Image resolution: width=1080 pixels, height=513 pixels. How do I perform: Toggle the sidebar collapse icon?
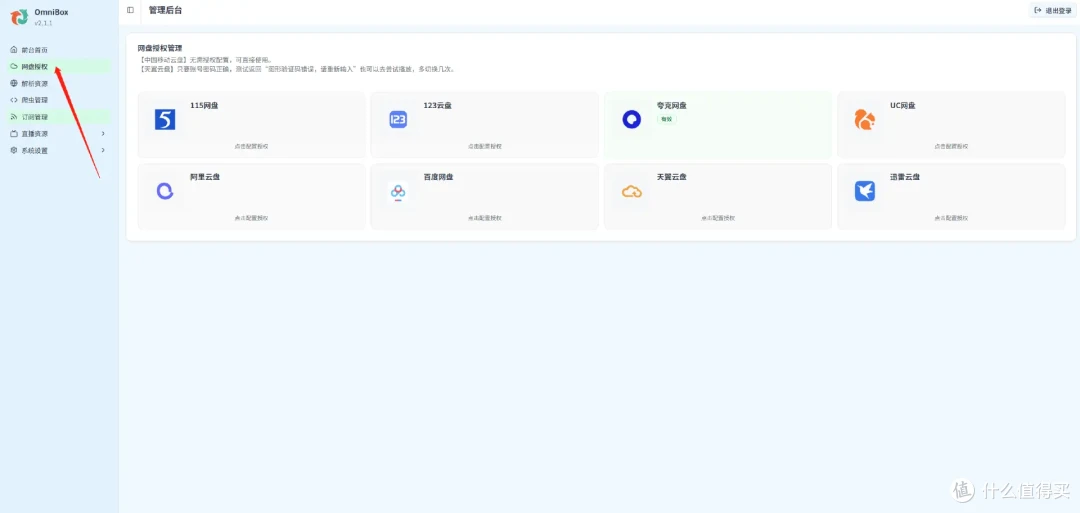pos(130,10)
